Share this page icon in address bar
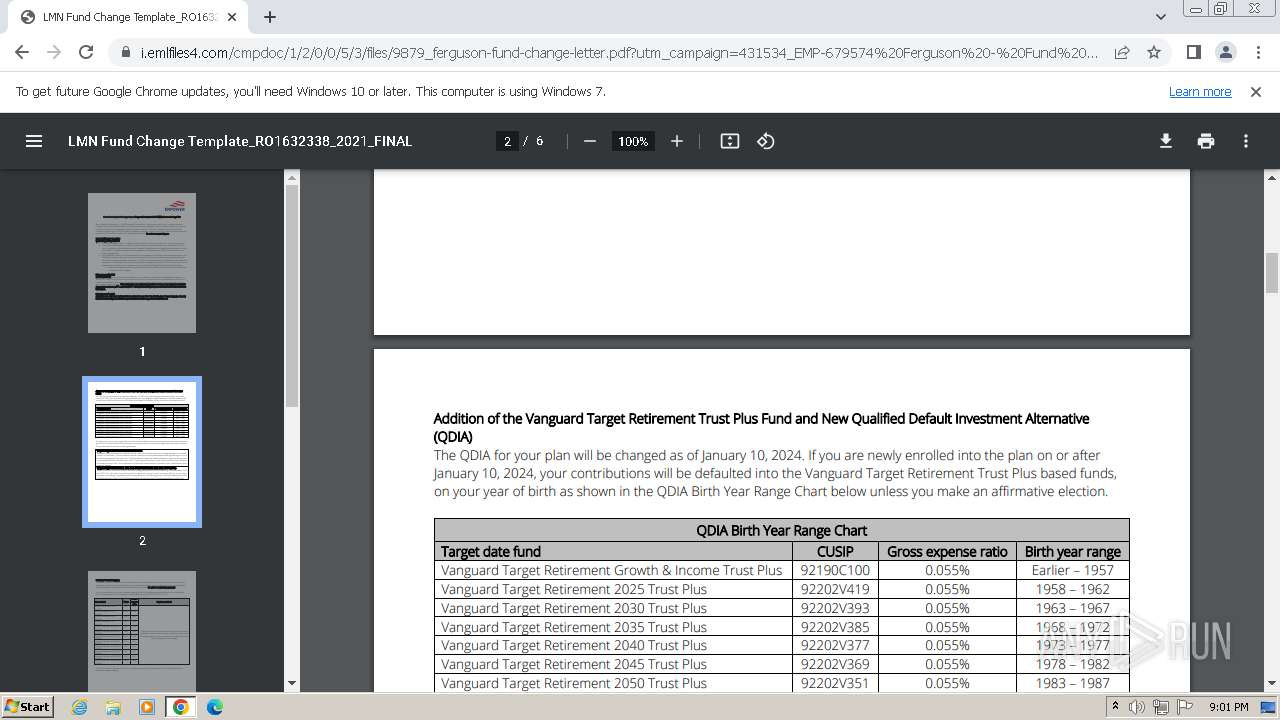 click(1122, 52)
